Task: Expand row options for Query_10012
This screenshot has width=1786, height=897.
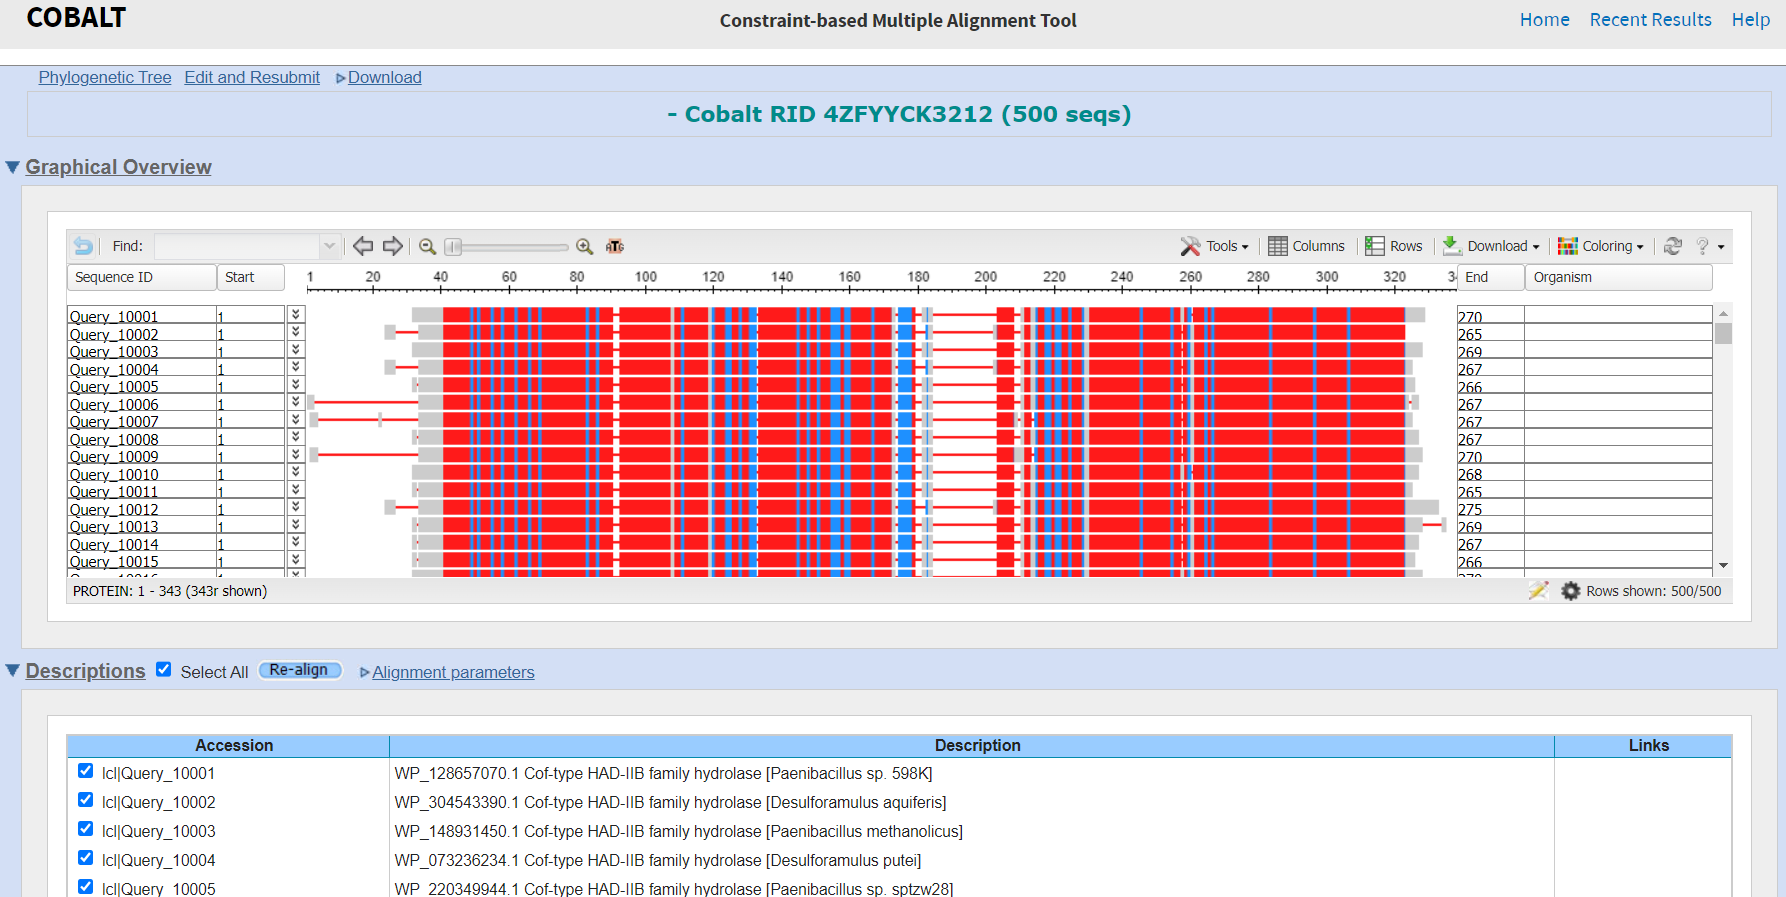Action: 296,507
